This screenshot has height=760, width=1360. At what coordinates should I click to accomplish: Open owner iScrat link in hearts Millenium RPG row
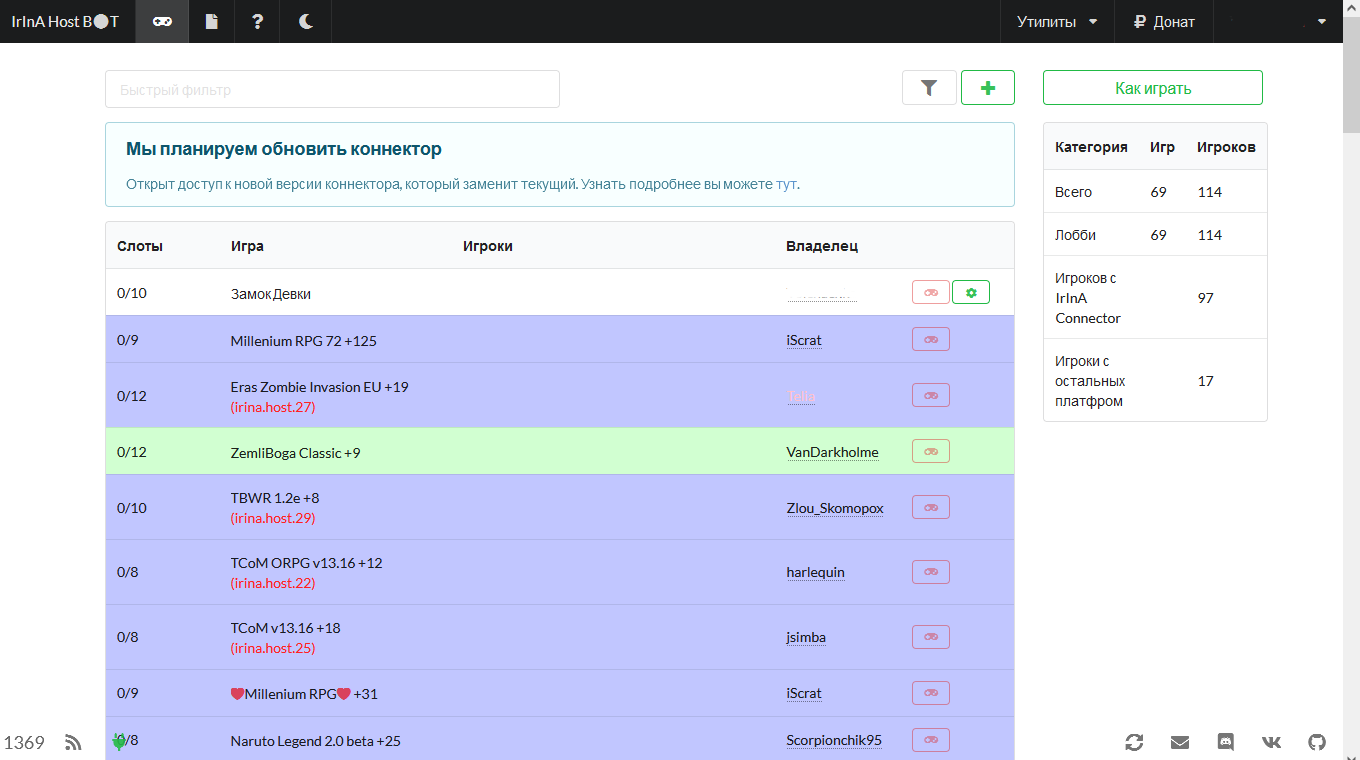pos(804,693)
